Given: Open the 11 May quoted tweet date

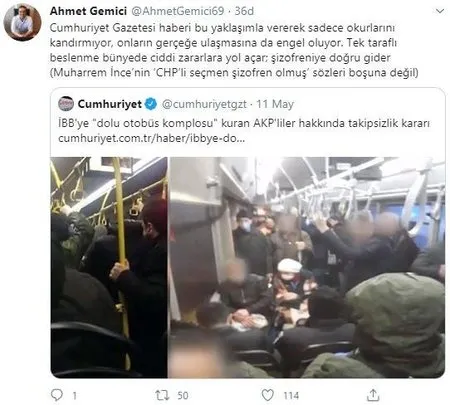Looking at the screenshot, I should tap(275, 104).
